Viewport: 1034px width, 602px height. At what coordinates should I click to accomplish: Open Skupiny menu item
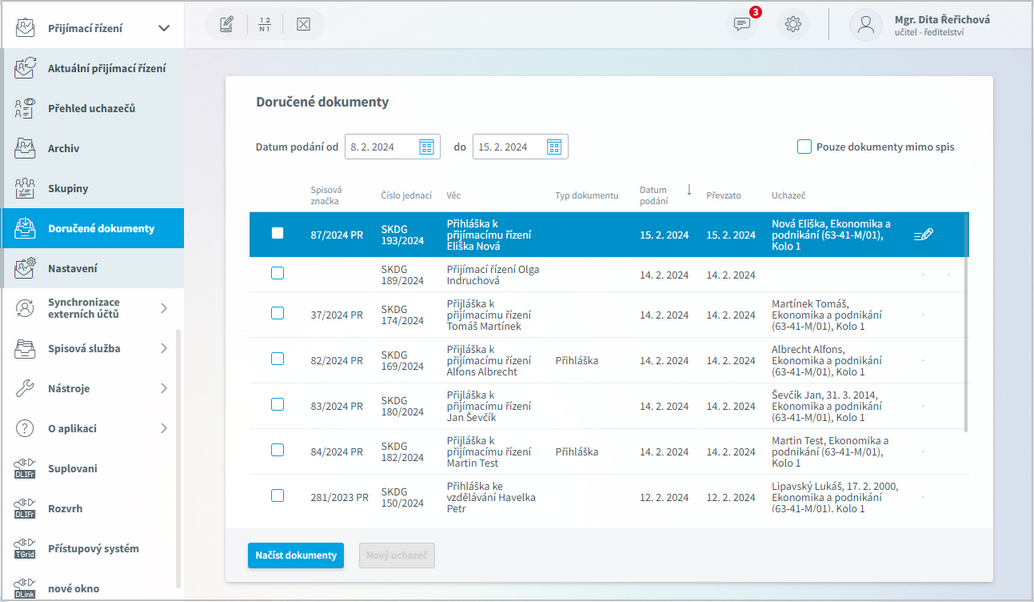tap(92, 188)
